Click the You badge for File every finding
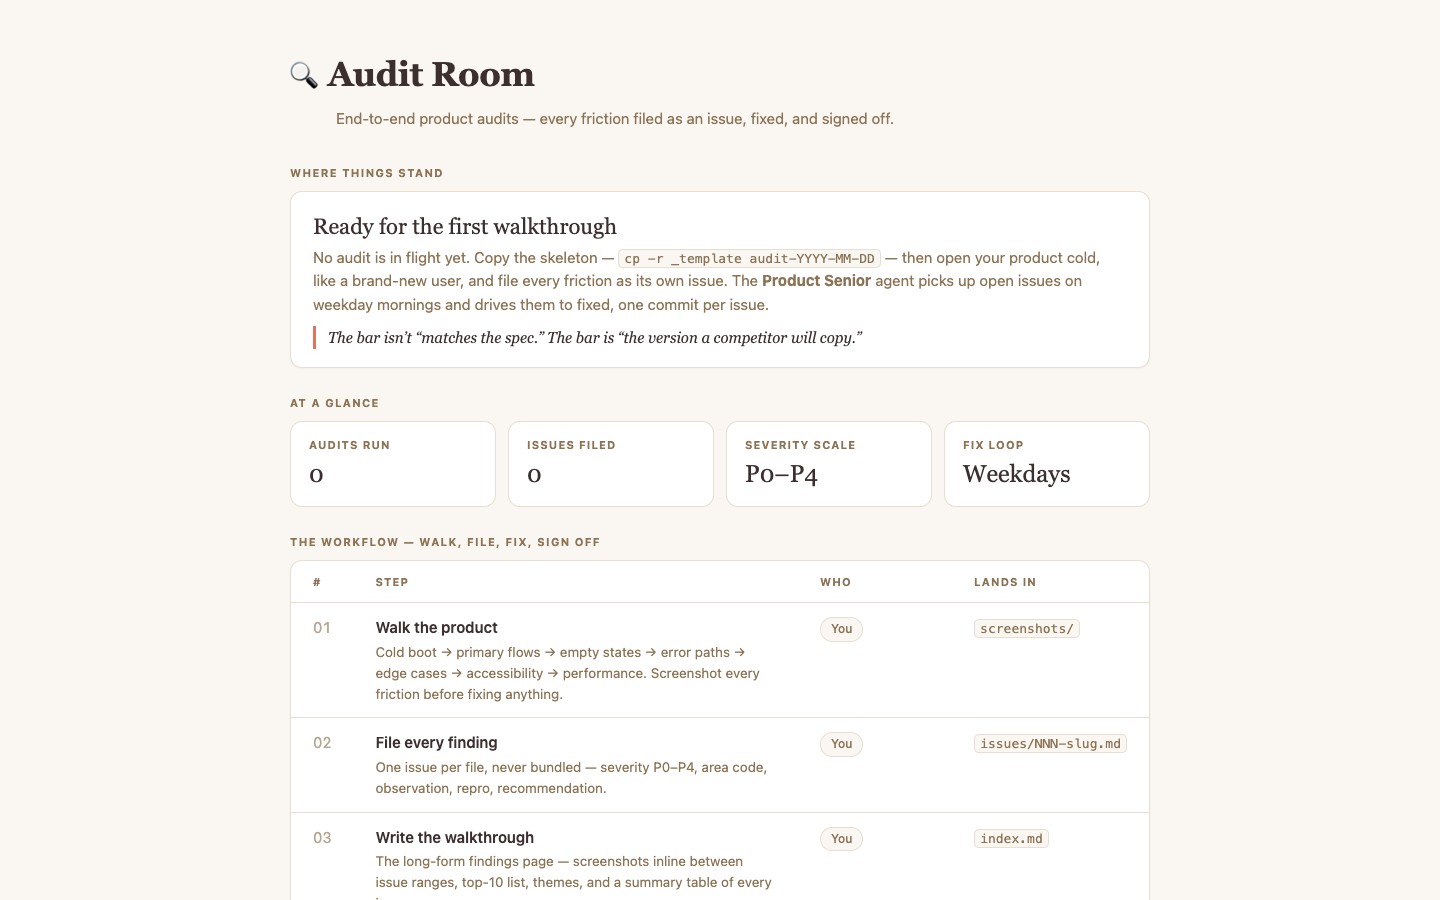 pyautogui.click(x=842, y=744)
